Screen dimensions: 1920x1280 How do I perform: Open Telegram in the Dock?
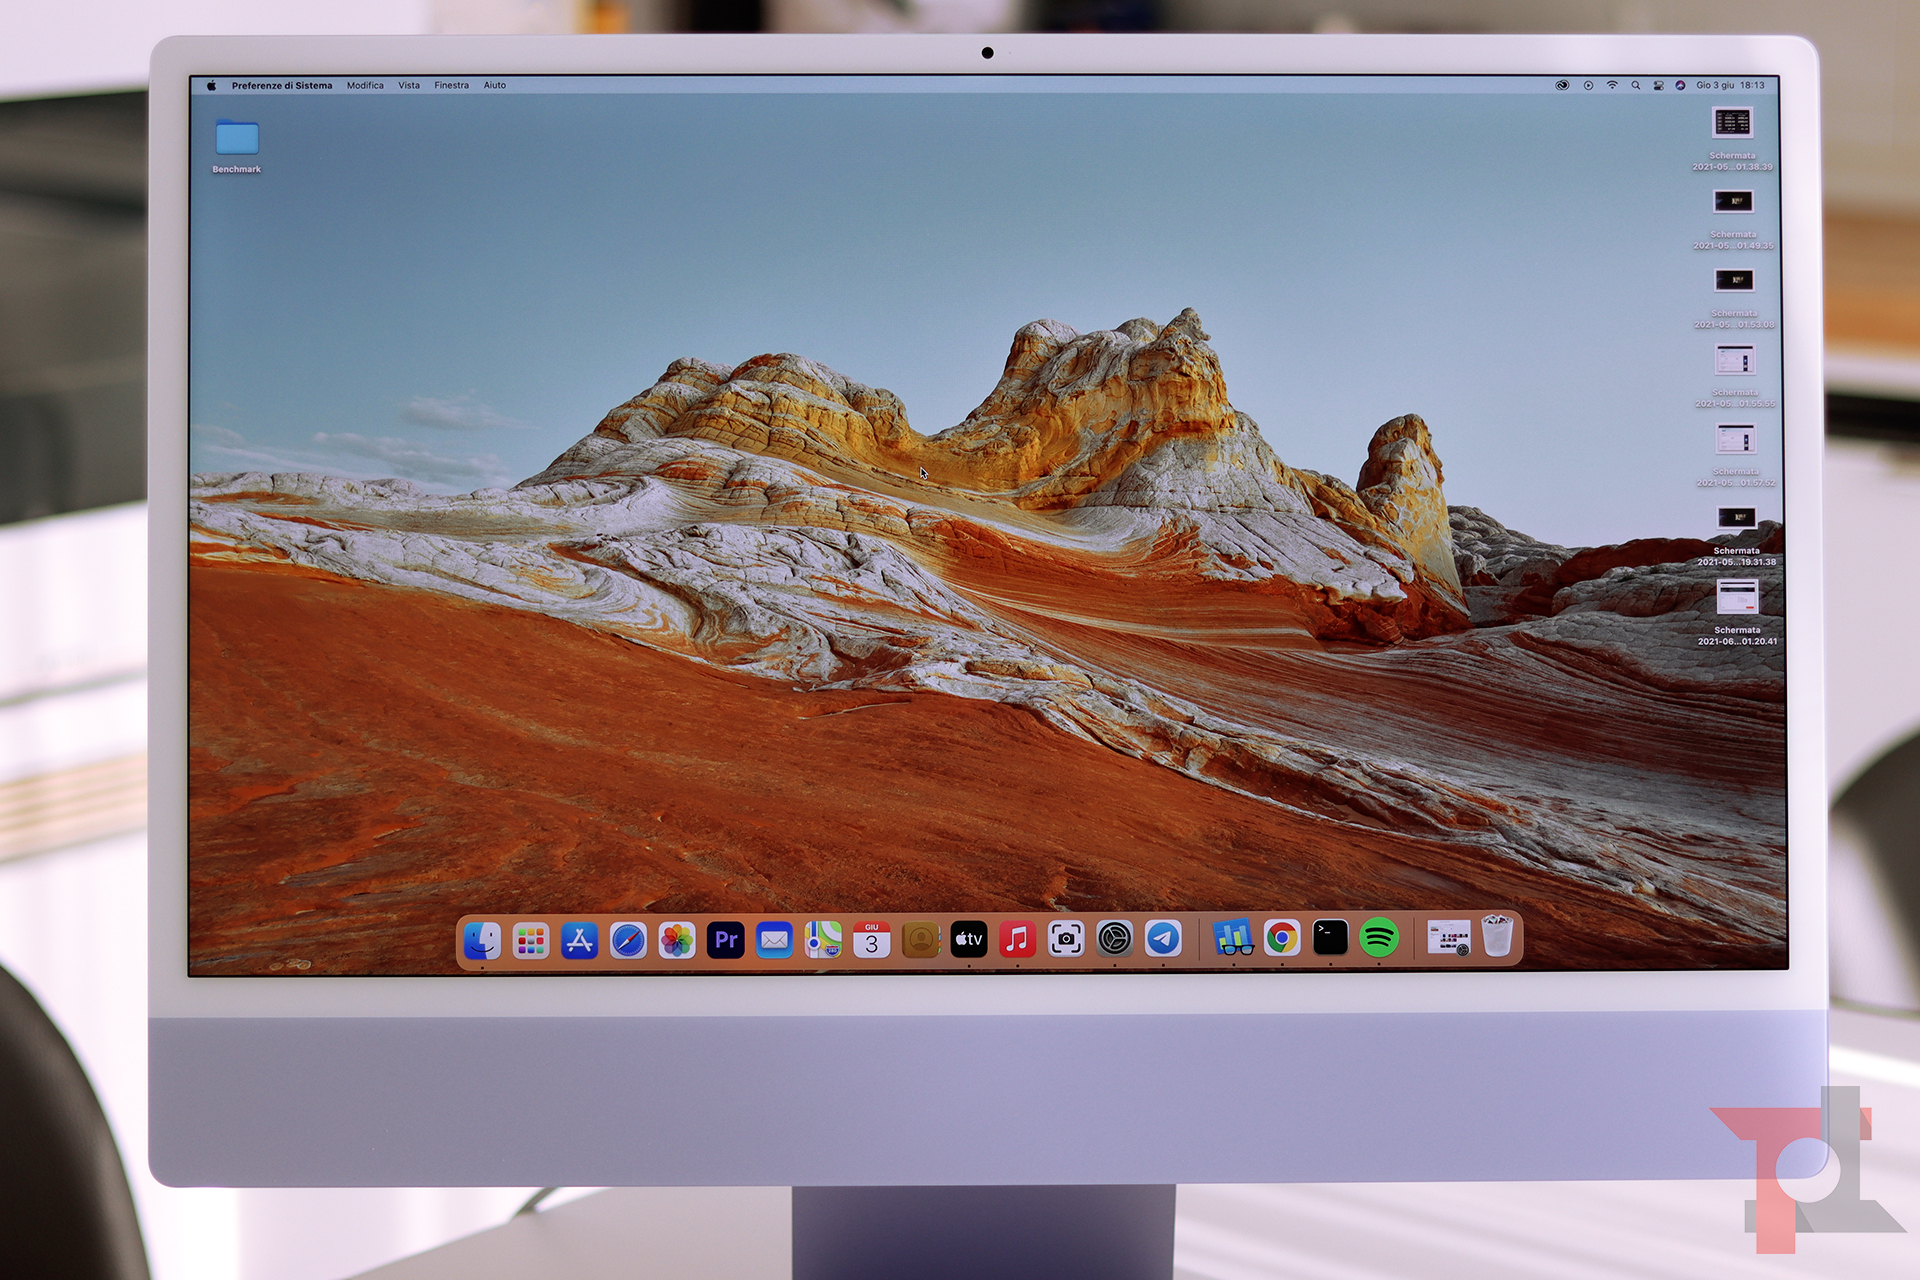point(1163,939)
